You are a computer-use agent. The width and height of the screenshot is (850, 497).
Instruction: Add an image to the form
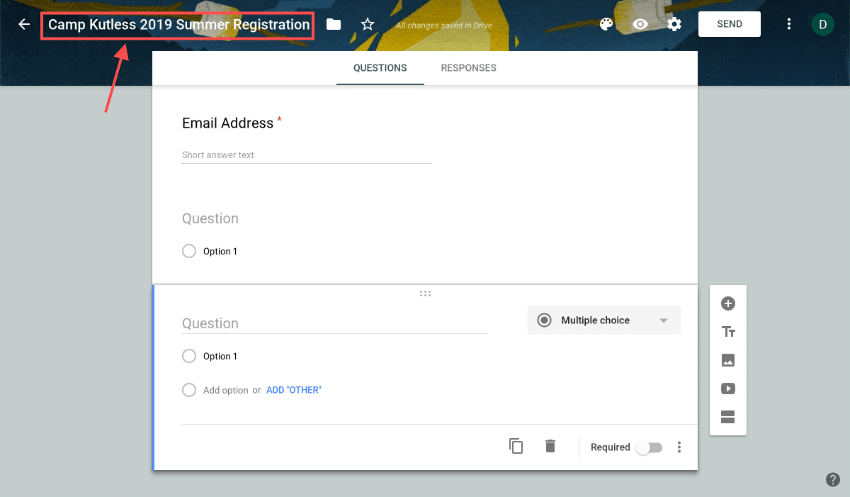coord(728,360)
